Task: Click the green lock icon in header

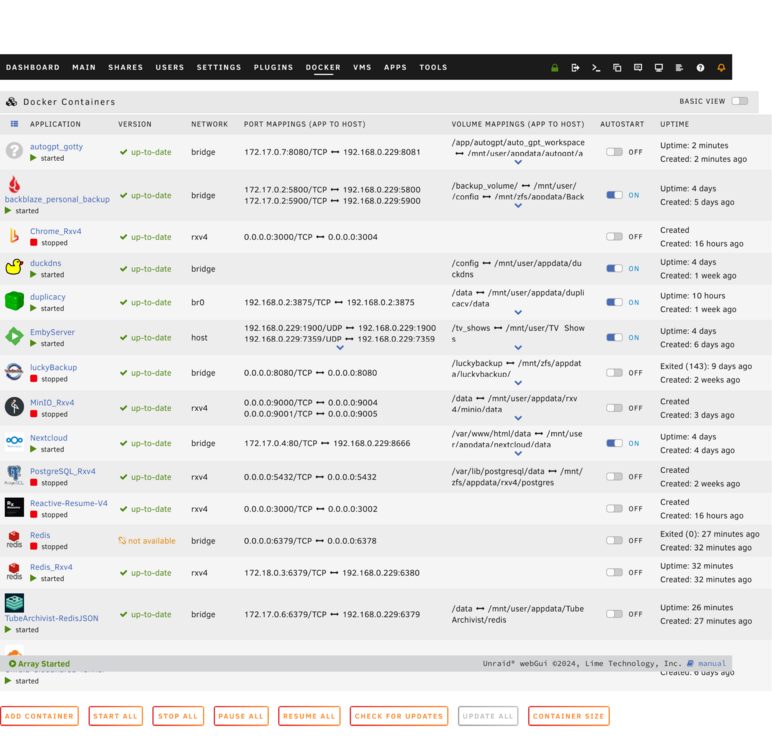Action: point(554,68)
